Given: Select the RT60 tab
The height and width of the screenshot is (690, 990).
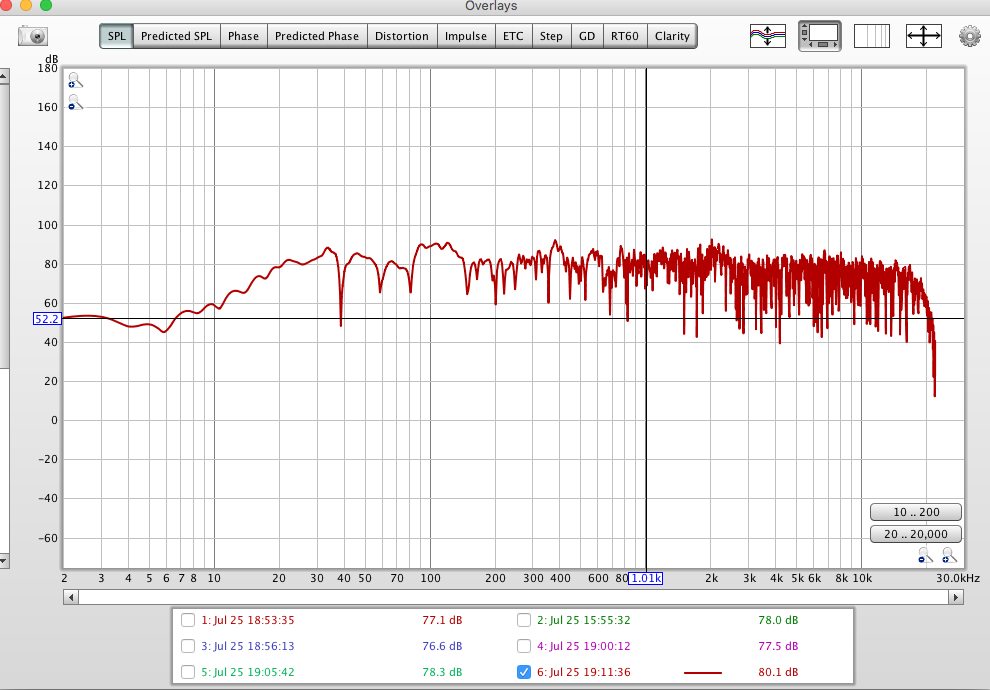Looking at the screenshot, I should 625,36.
